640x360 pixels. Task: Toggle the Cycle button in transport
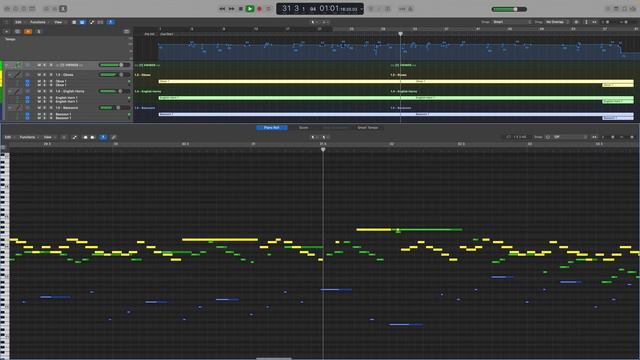pyautogui.click(x=269, y=9)
